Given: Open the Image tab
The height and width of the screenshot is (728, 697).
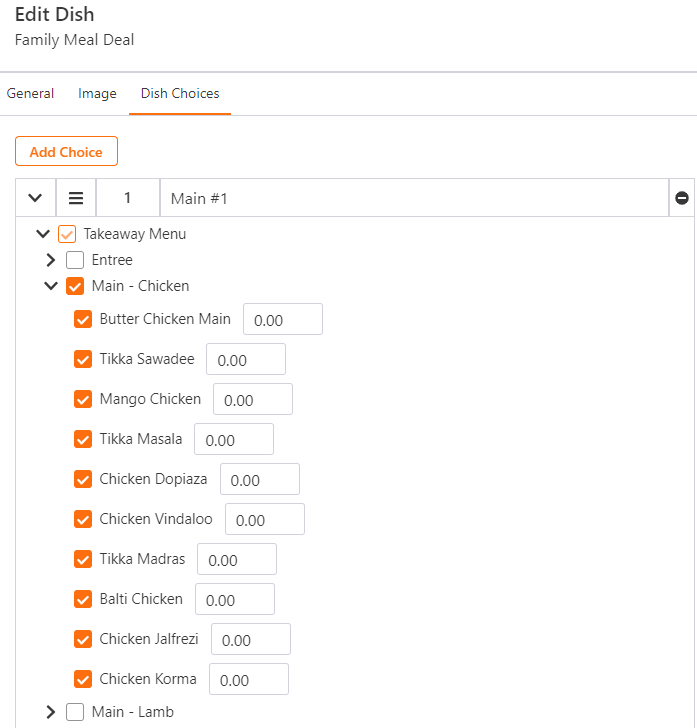Looking at the screenshot, I should [x=97, y=93].
